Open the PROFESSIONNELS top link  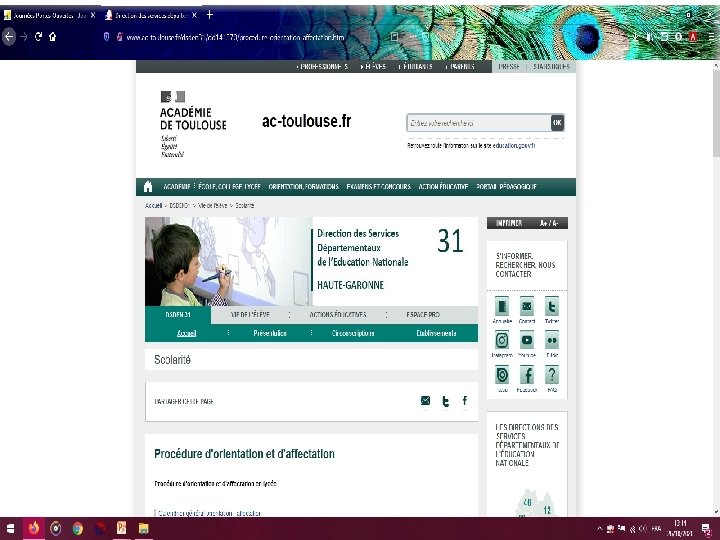click(x=322, y=67)
